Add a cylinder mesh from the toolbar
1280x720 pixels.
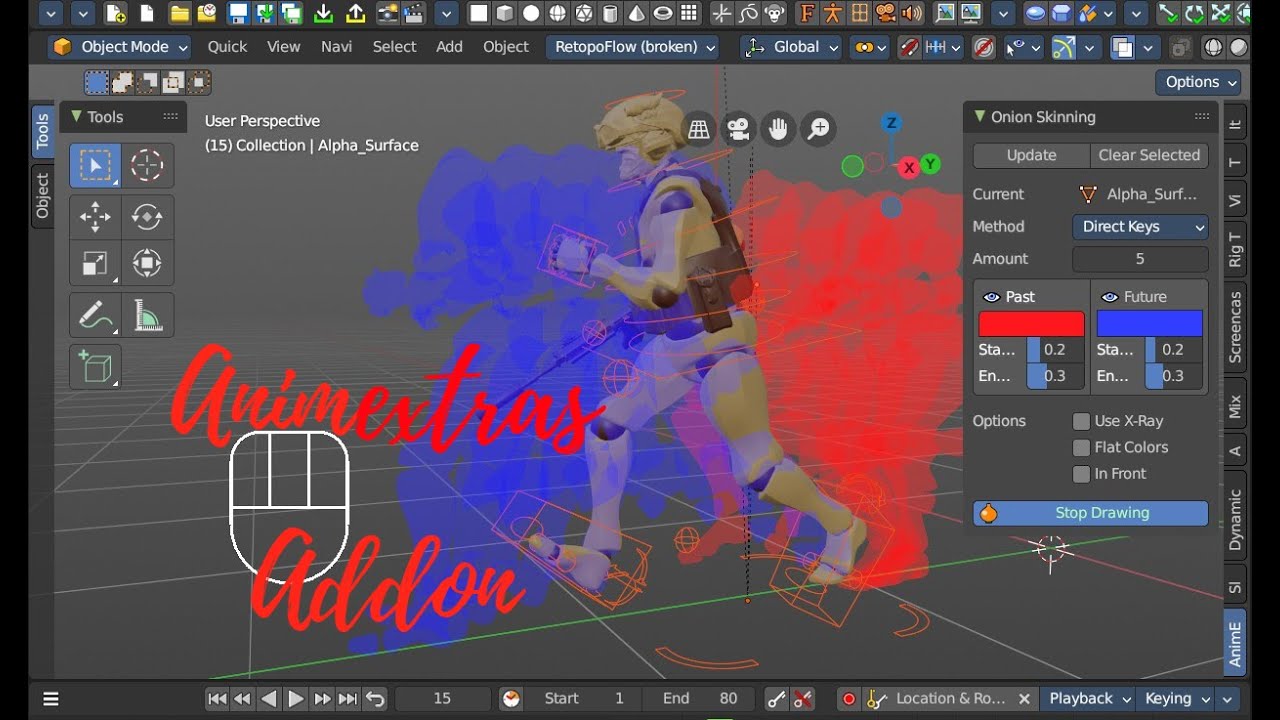click(x=610, y=13)
